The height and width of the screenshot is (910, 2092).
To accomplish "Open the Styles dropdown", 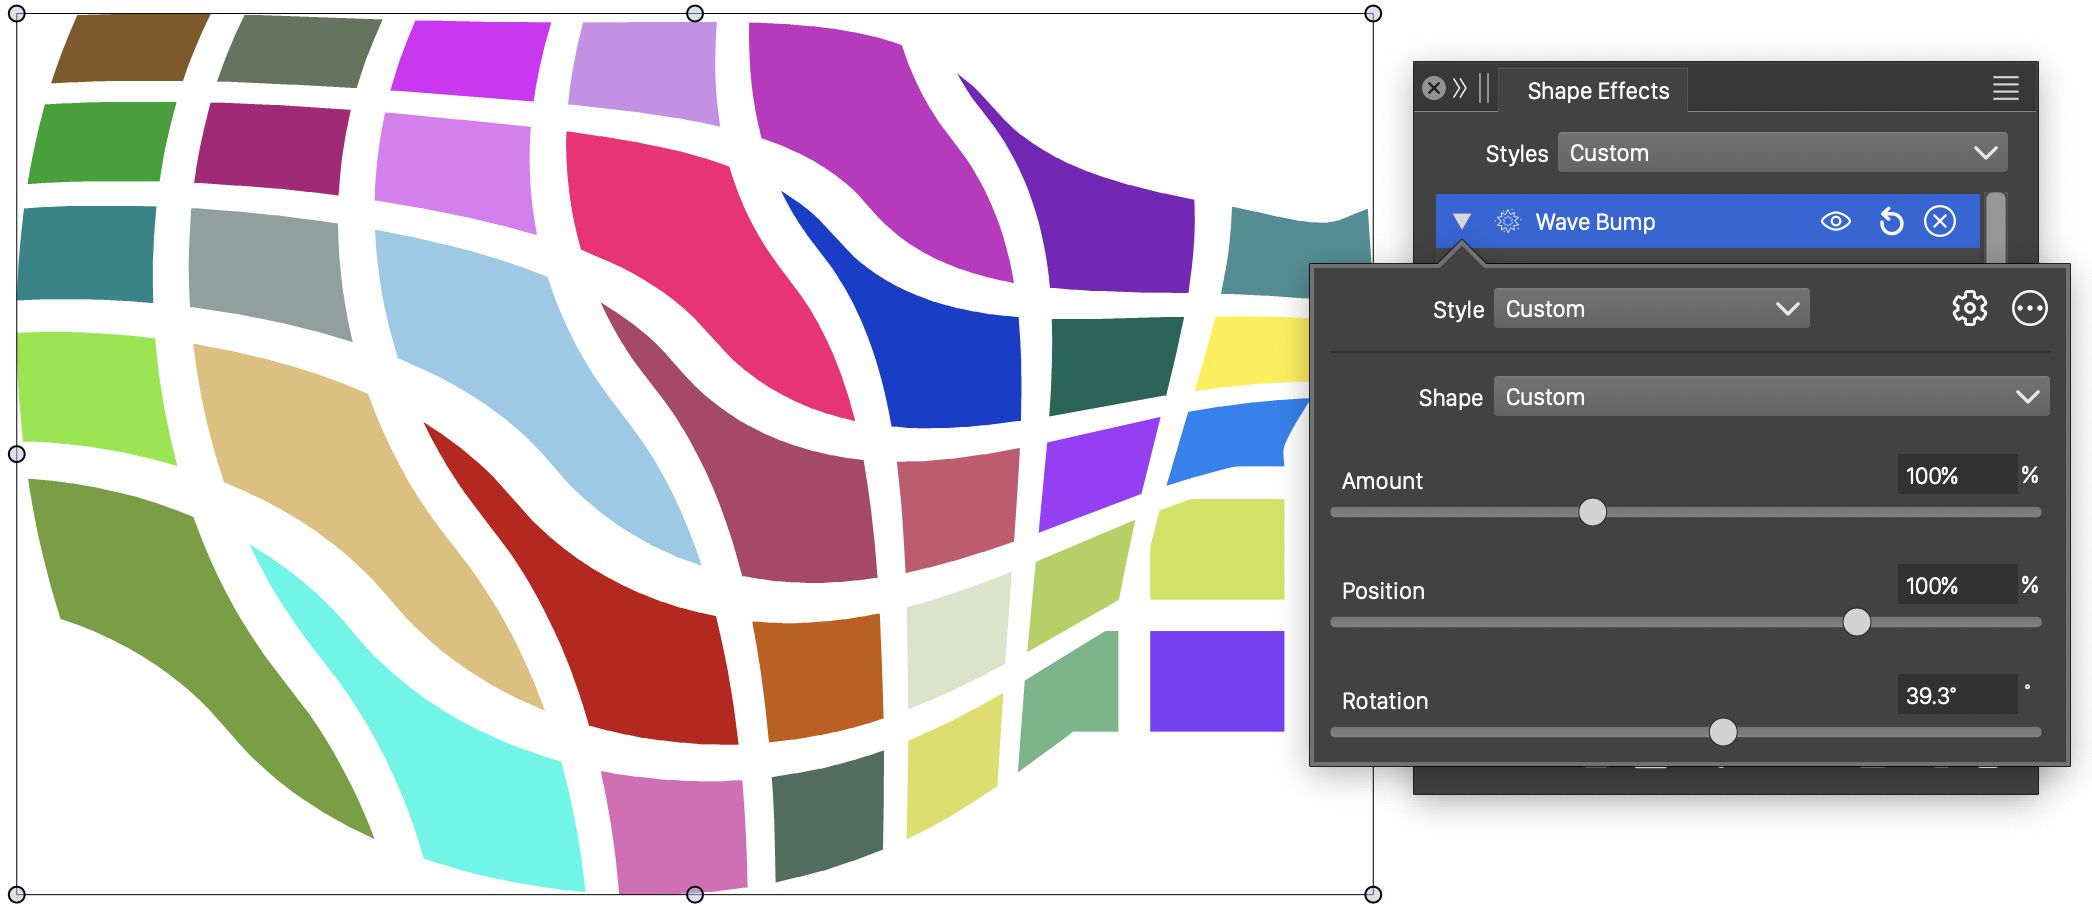I will 1782,153.
